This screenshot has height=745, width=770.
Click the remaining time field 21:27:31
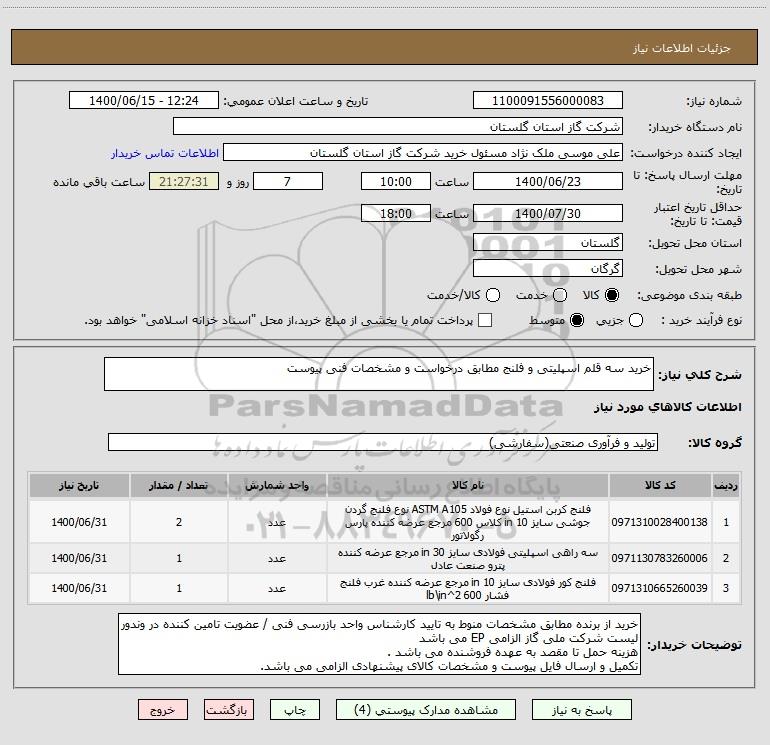pos(184,181)
